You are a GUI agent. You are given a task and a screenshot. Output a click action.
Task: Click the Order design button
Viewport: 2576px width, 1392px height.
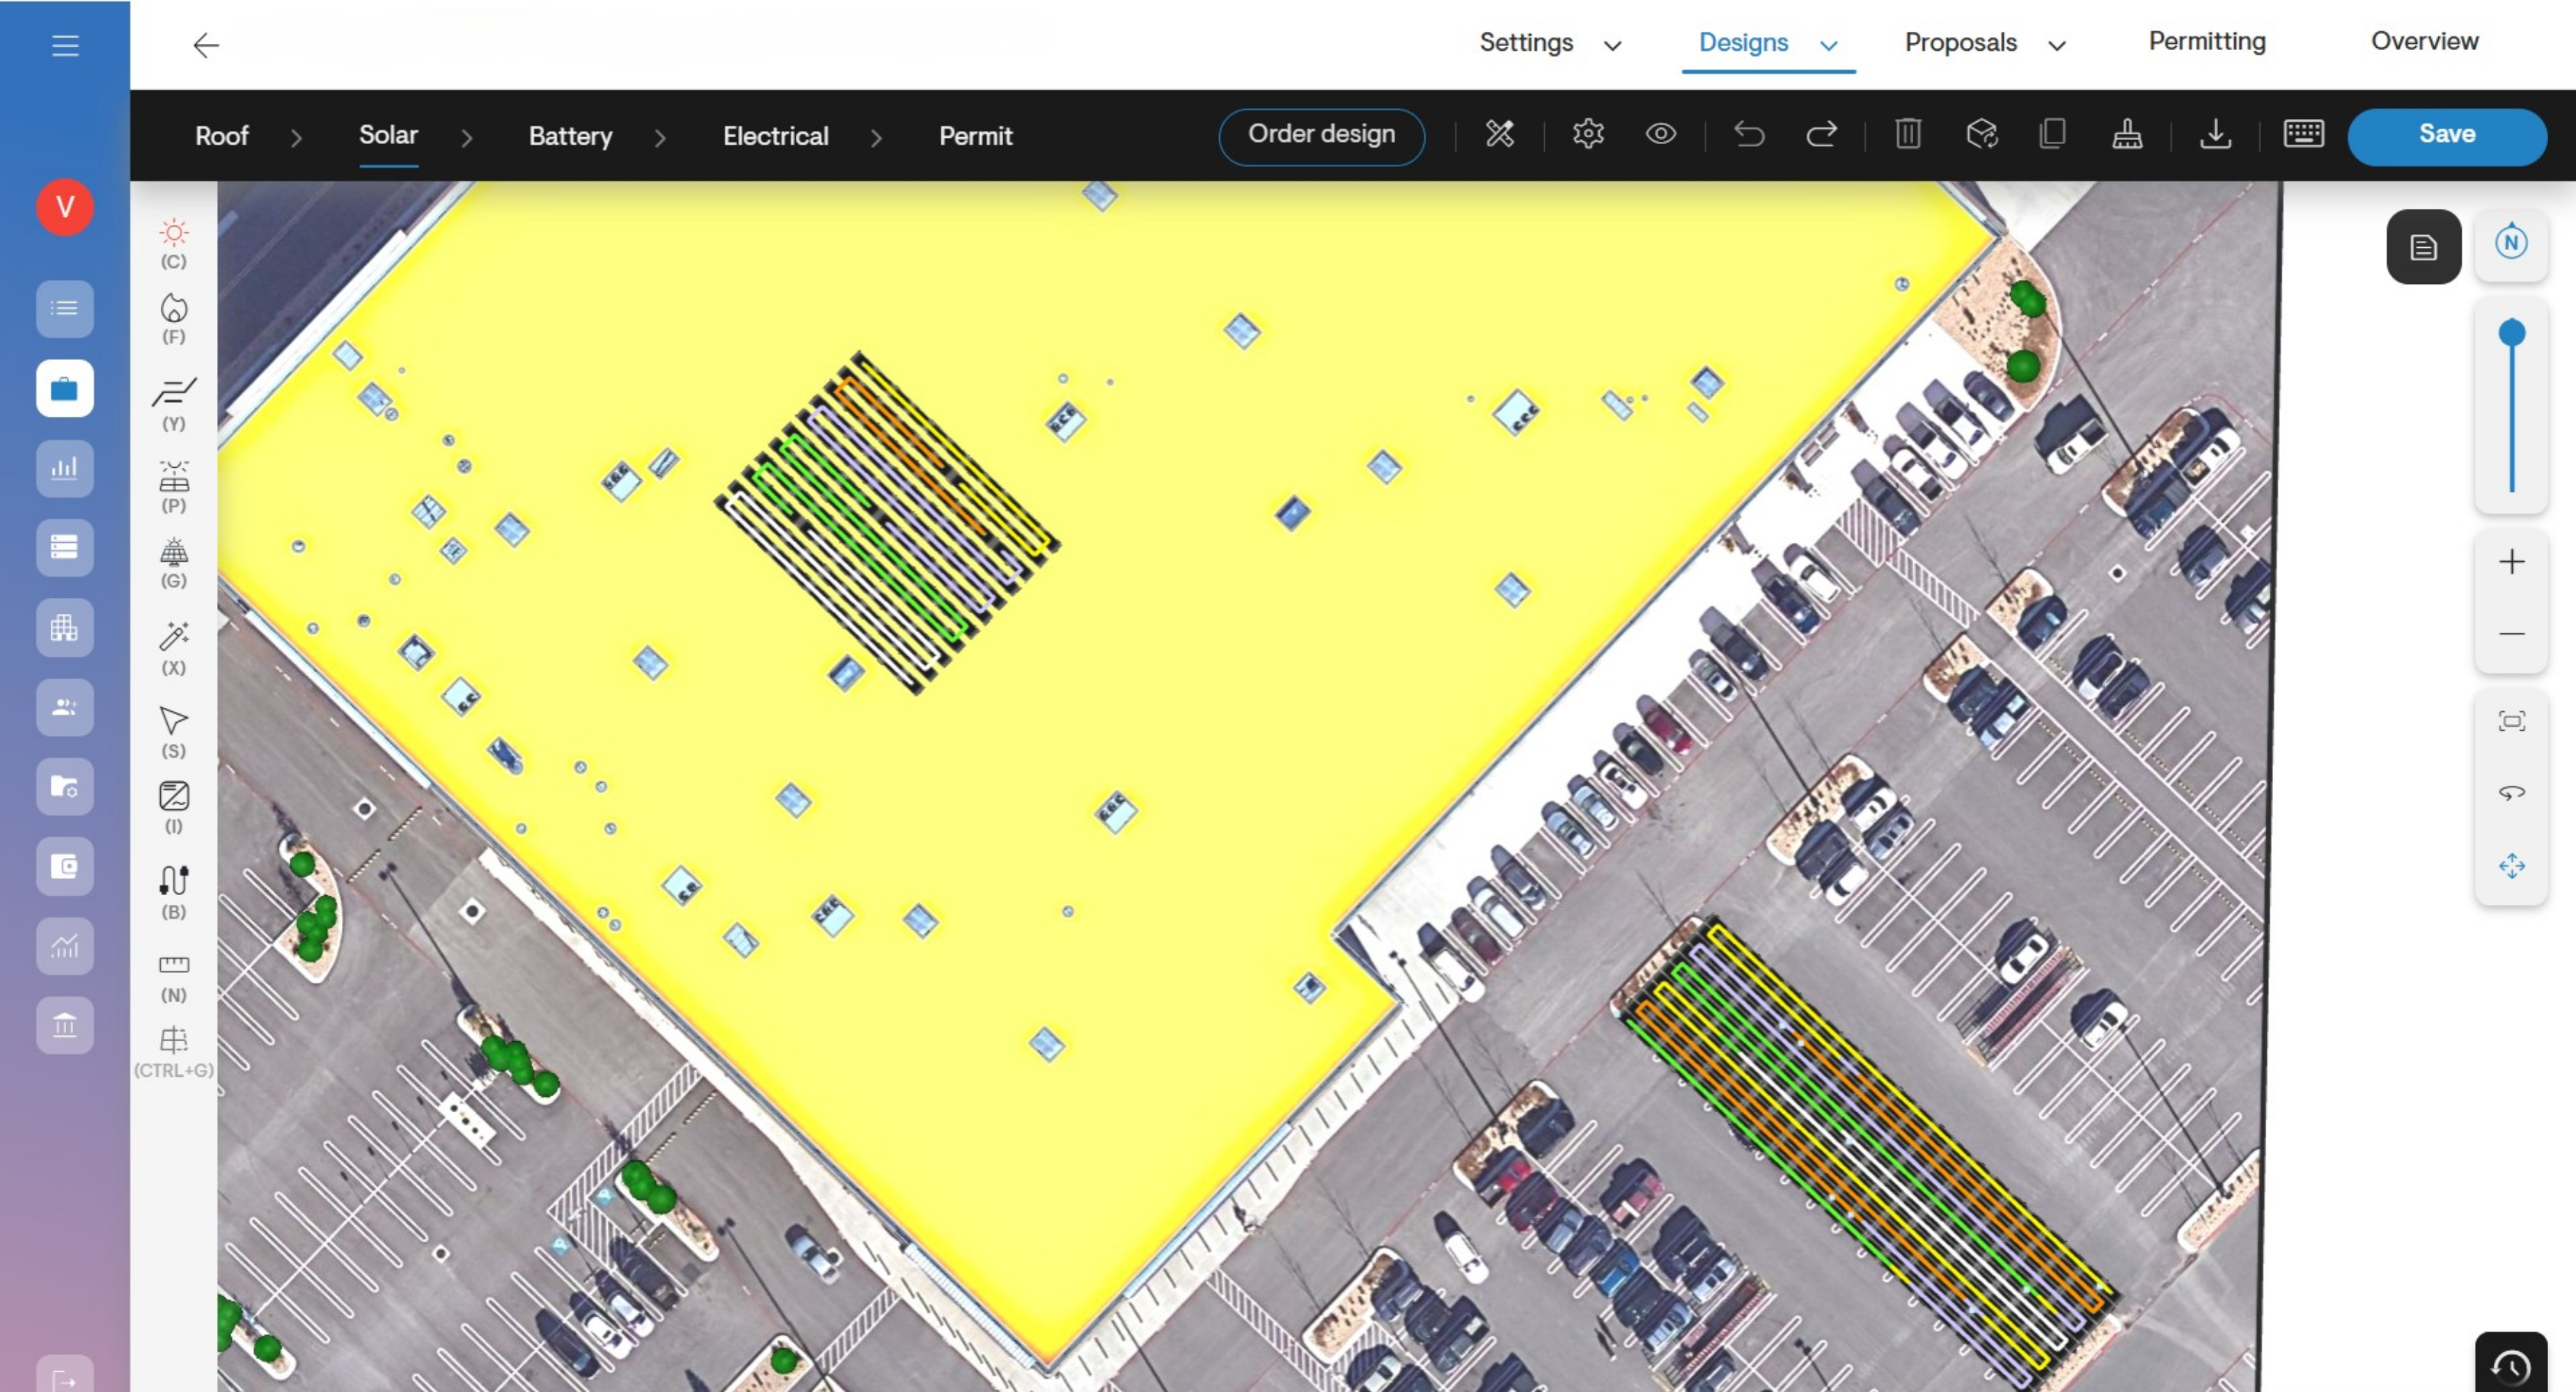click(1321, 136)
